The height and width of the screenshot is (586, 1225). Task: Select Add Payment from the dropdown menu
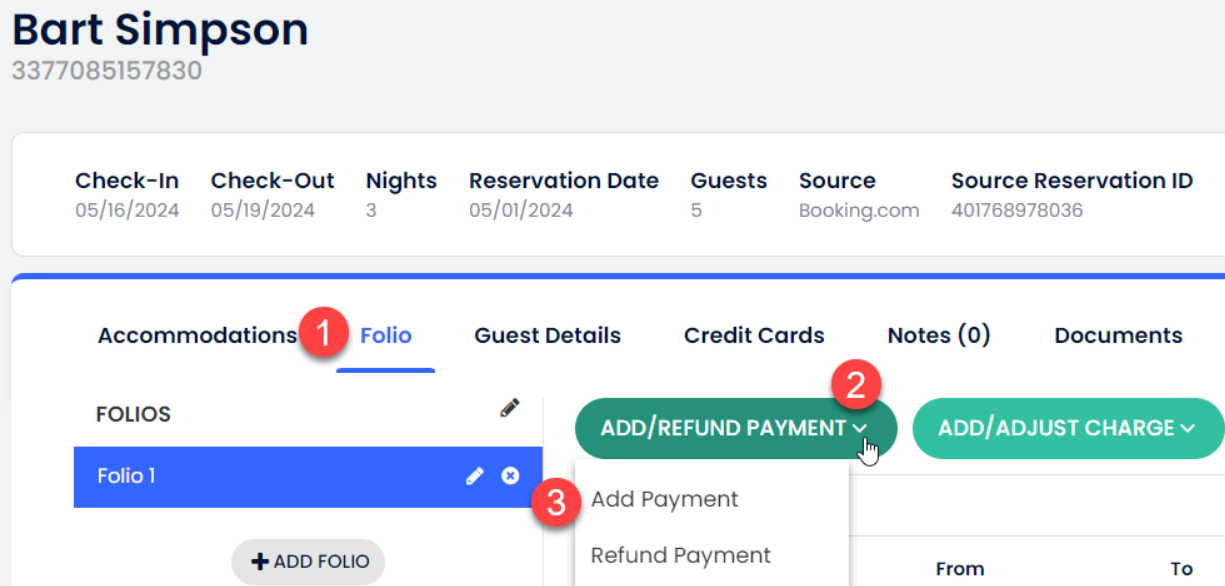click(664, 499)
